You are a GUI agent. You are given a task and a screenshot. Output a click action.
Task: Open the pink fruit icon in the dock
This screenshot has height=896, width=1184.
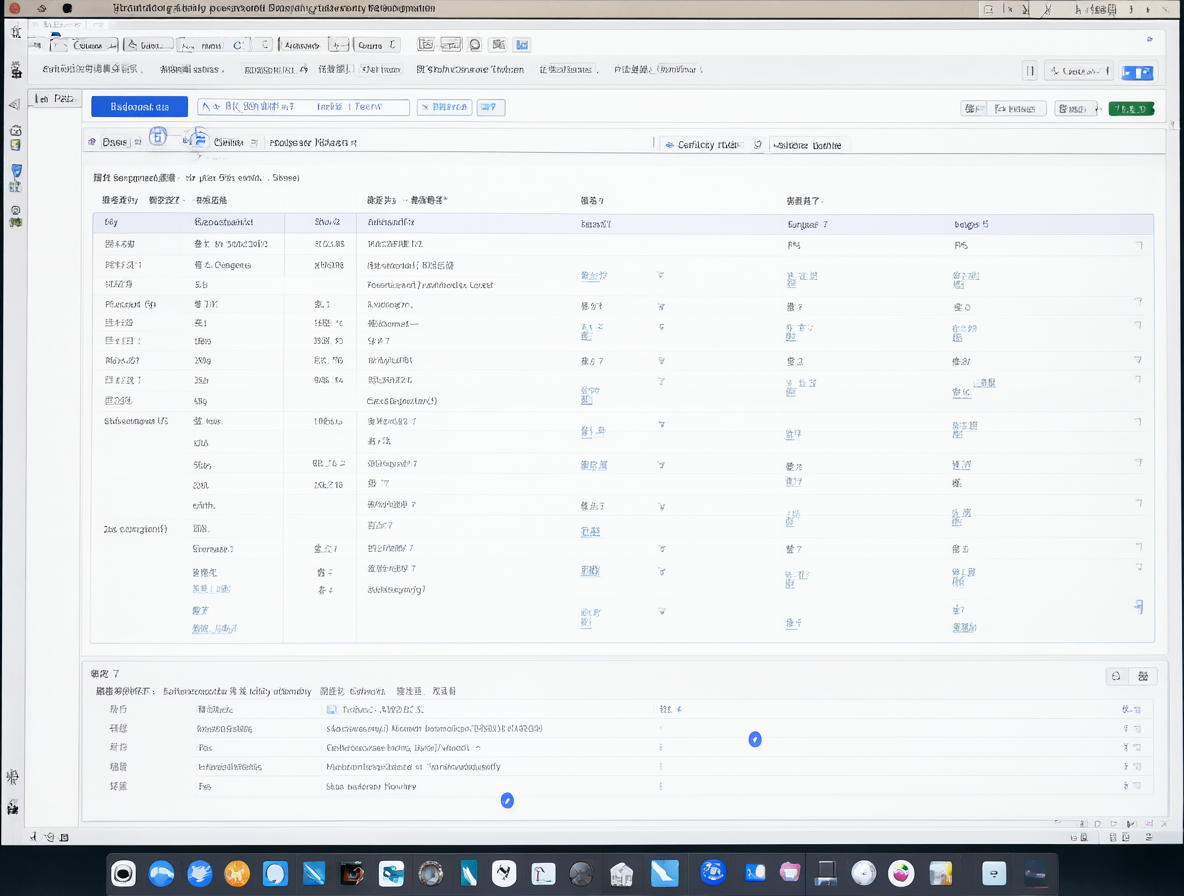(x=901, y=874)
